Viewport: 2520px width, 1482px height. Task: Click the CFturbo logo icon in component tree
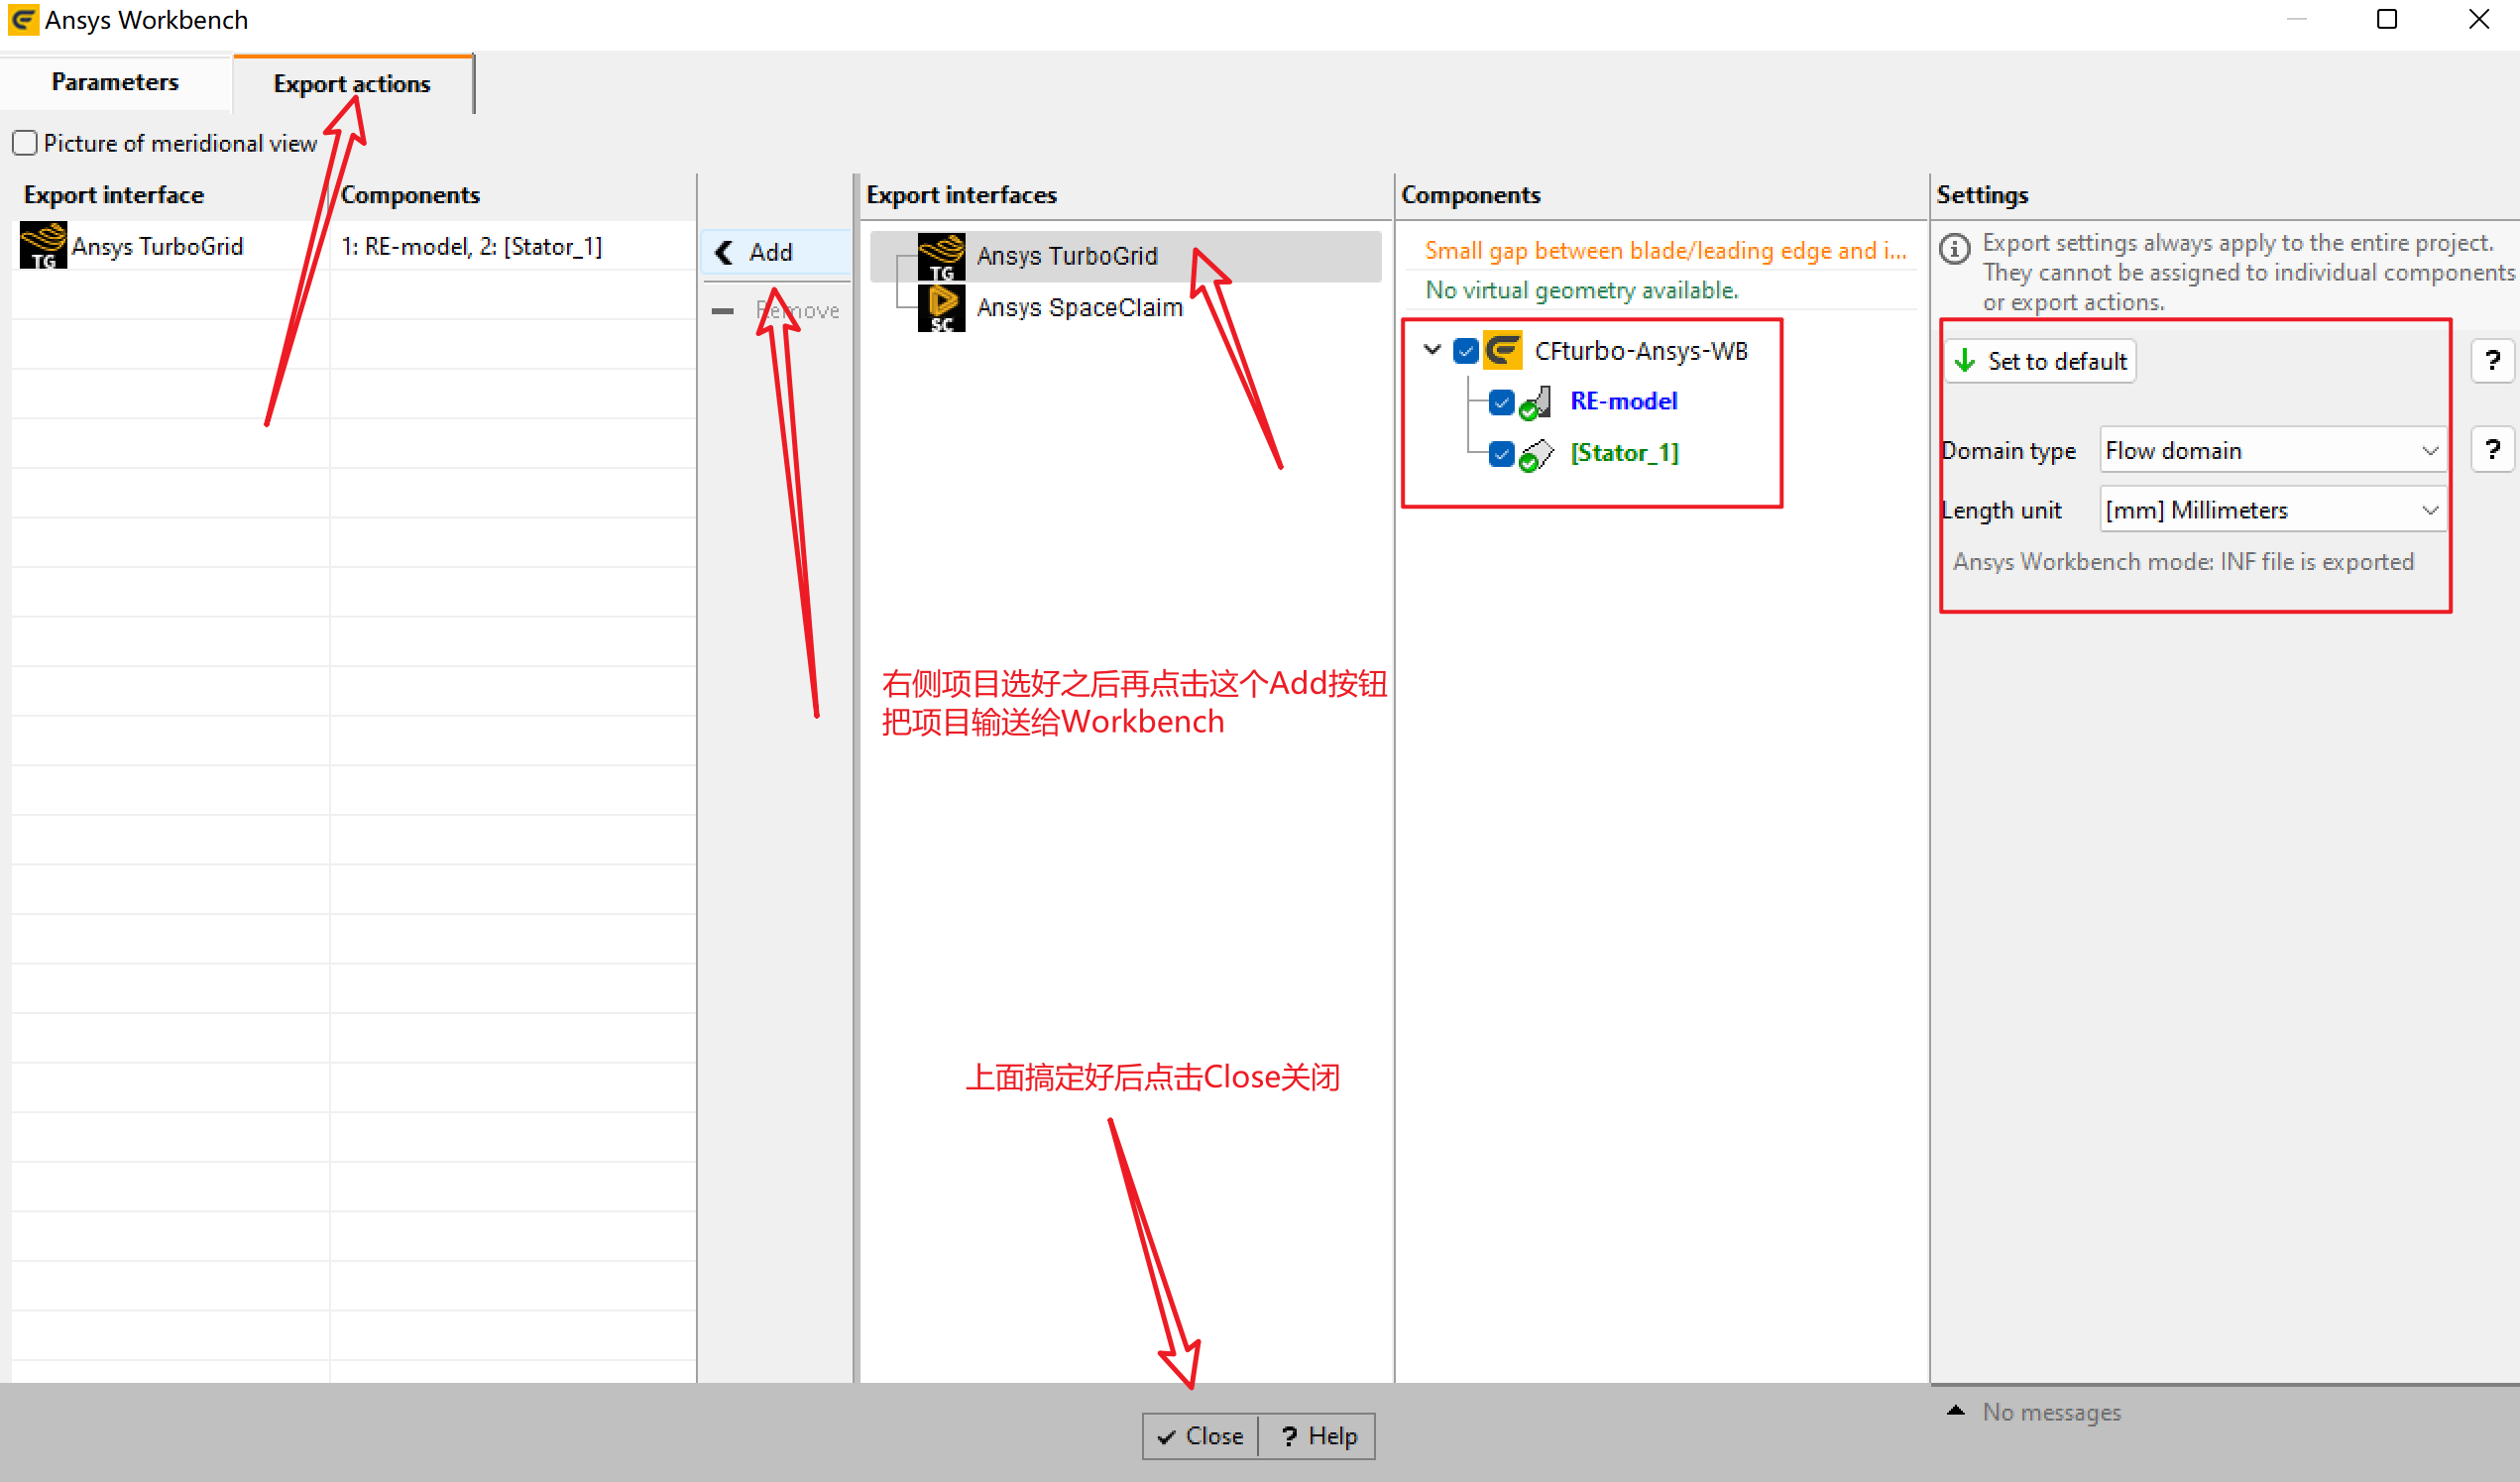(1503, 351)
